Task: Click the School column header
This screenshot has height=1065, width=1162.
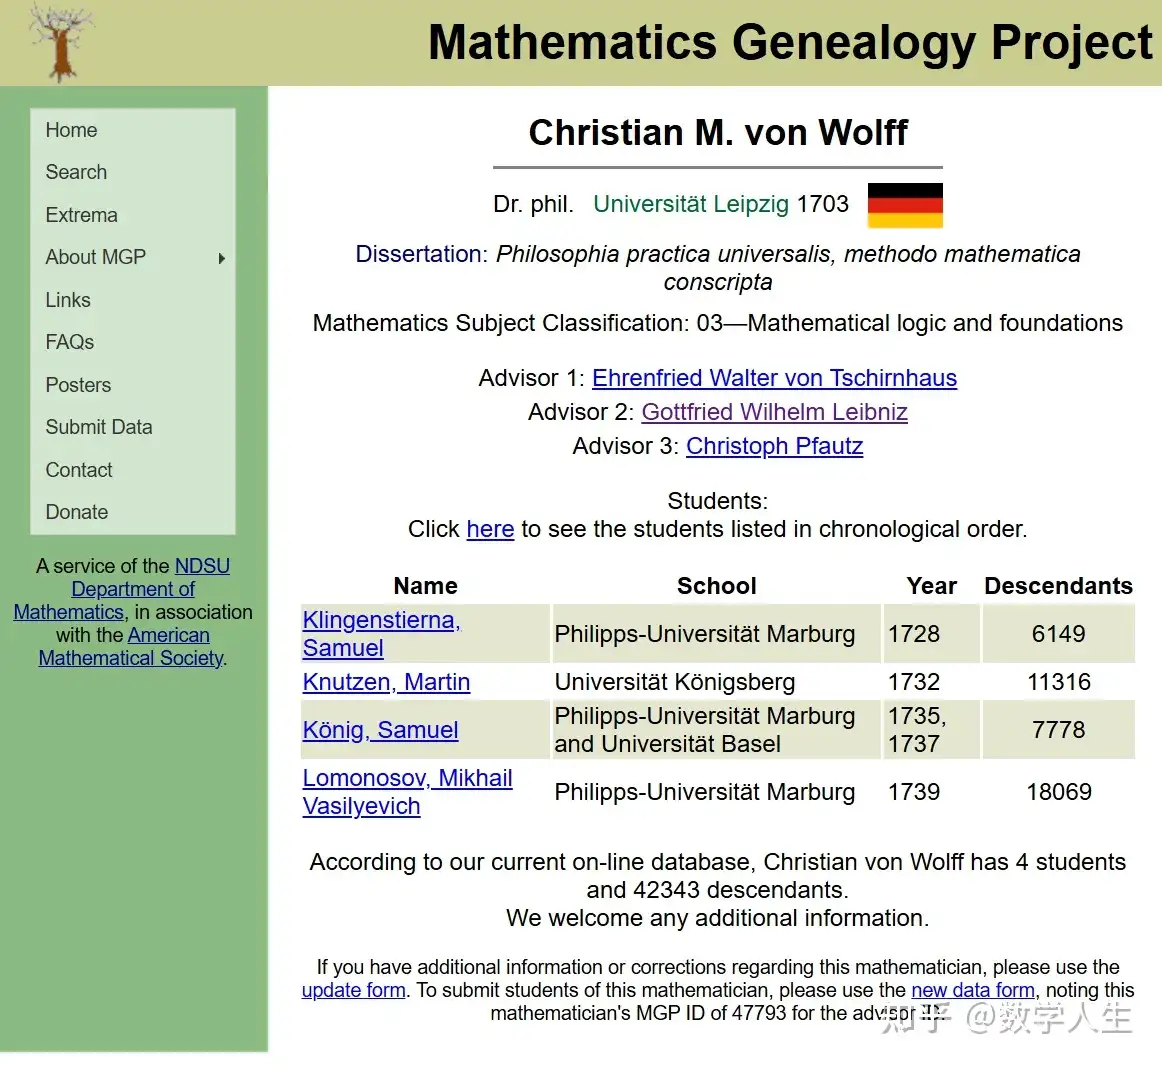Action: click(x=717, y=586)
